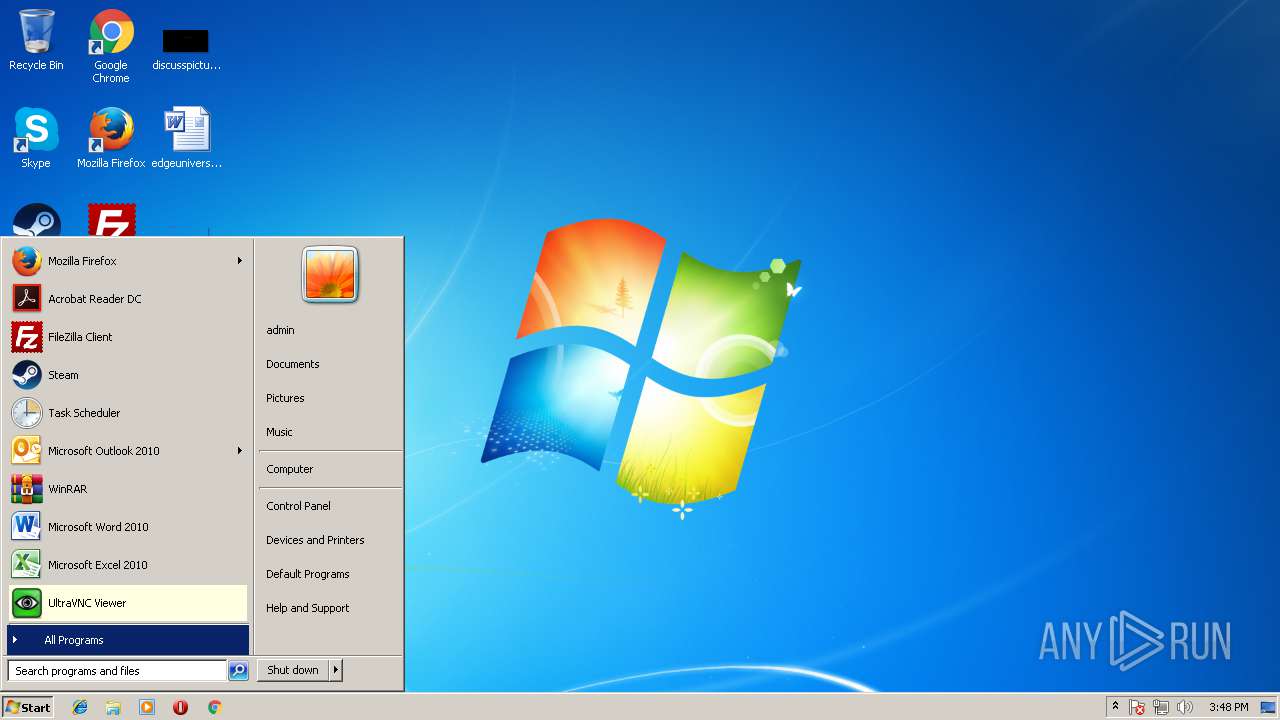Click the user account picture
The width and height of the screenshot is (1280, 720).
[x=330, y=274]
